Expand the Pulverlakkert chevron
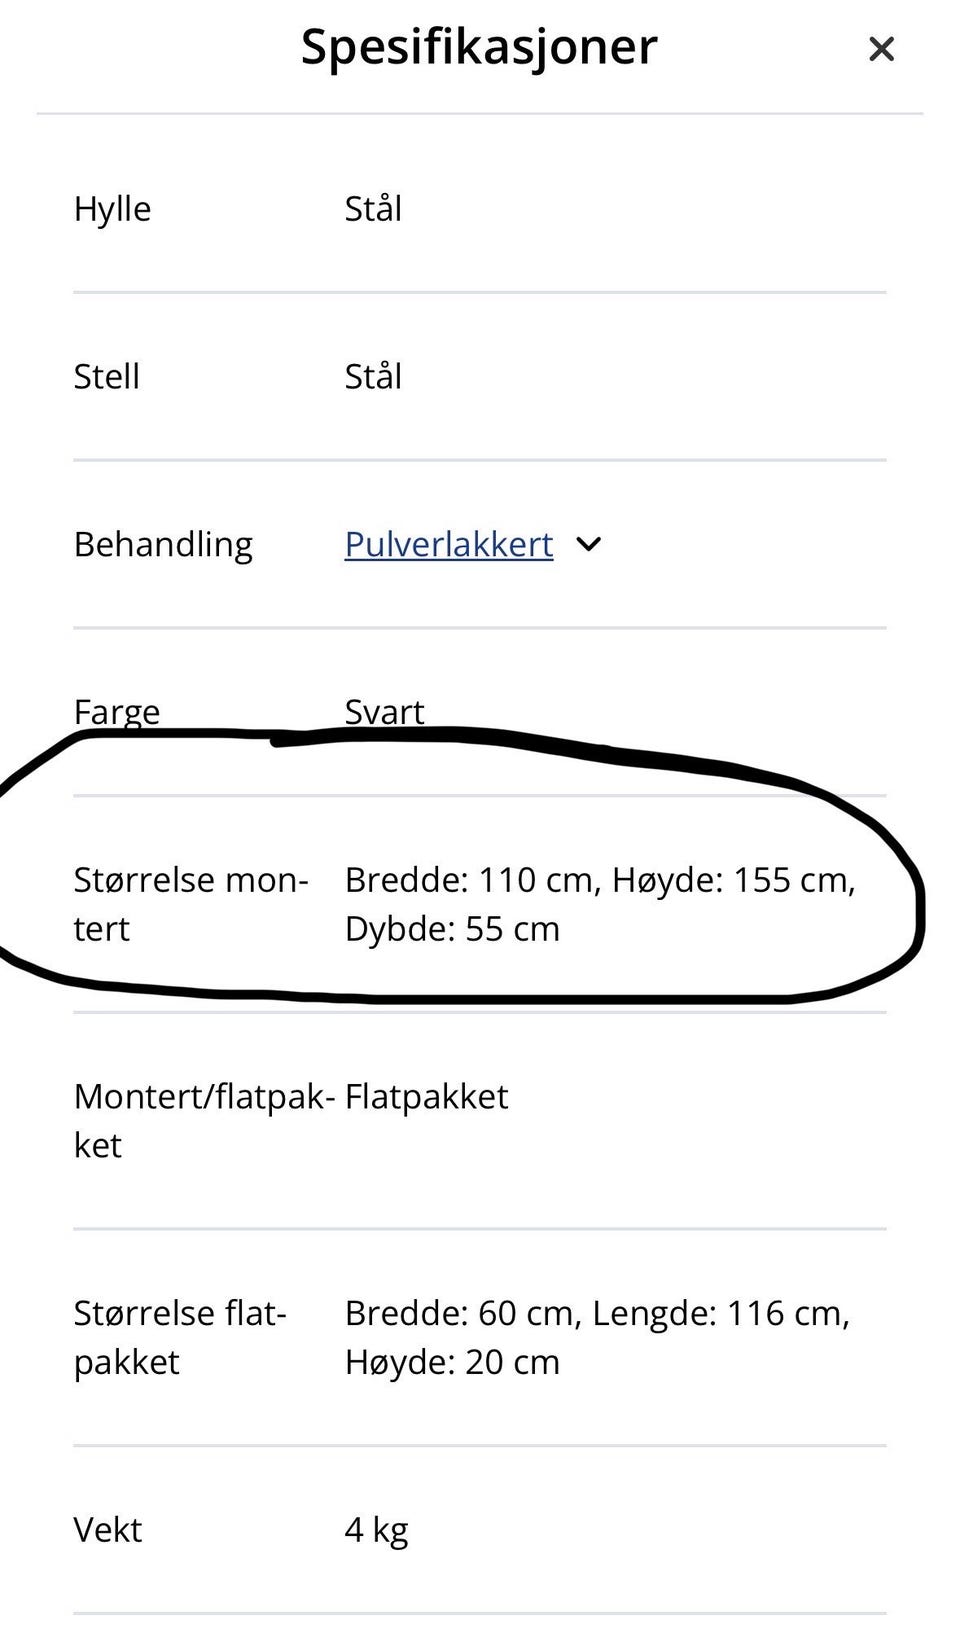Viewport: 960px width, 1646px height. (589, 544)
